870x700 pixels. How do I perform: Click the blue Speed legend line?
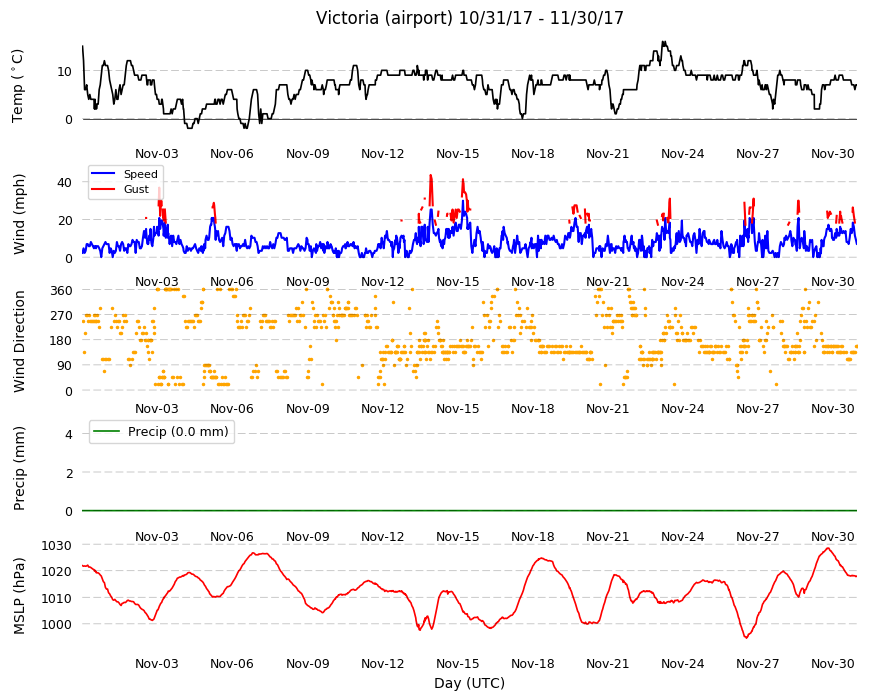pos(104,174)
